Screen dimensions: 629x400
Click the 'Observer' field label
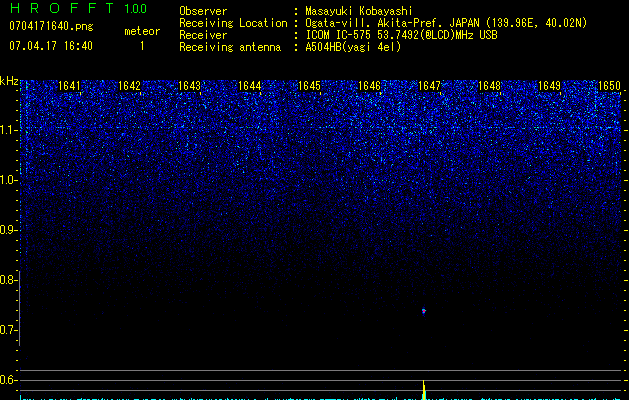point(203,11)
